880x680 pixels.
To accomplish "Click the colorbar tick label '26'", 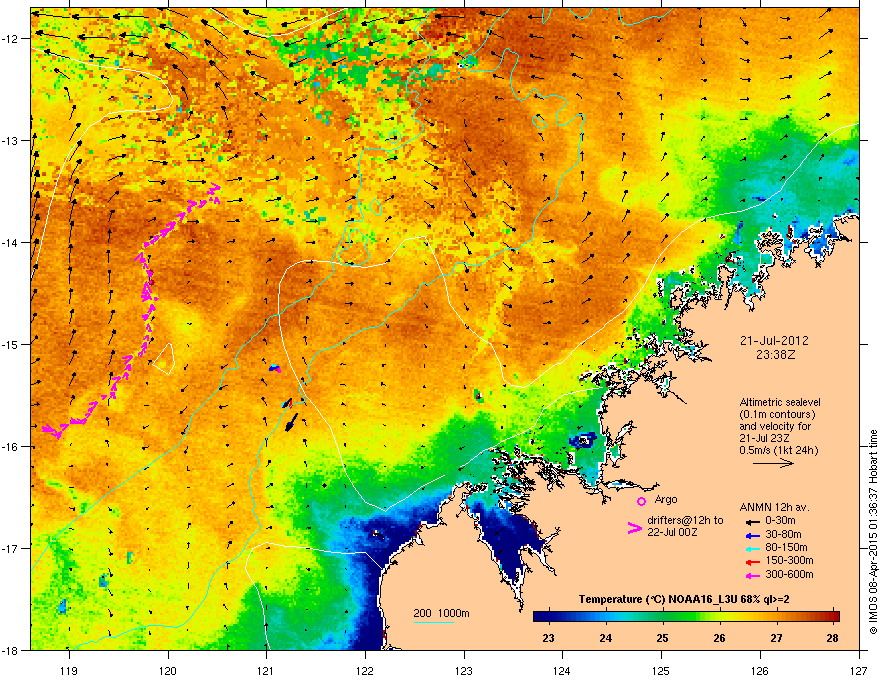I will (x=719, y=638).
